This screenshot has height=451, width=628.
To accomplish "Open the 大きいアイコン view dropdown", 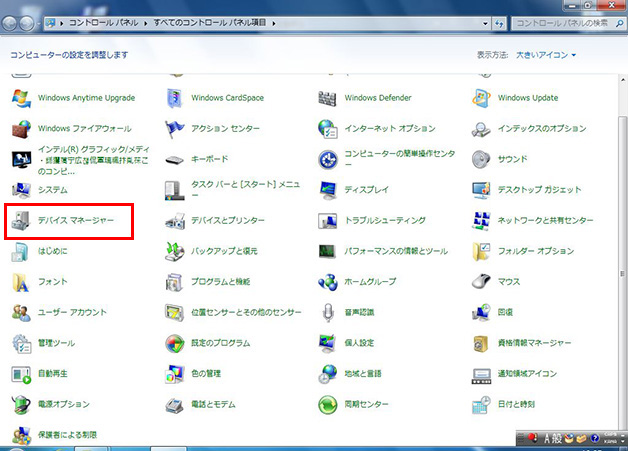I will click(x=546, y=55).
